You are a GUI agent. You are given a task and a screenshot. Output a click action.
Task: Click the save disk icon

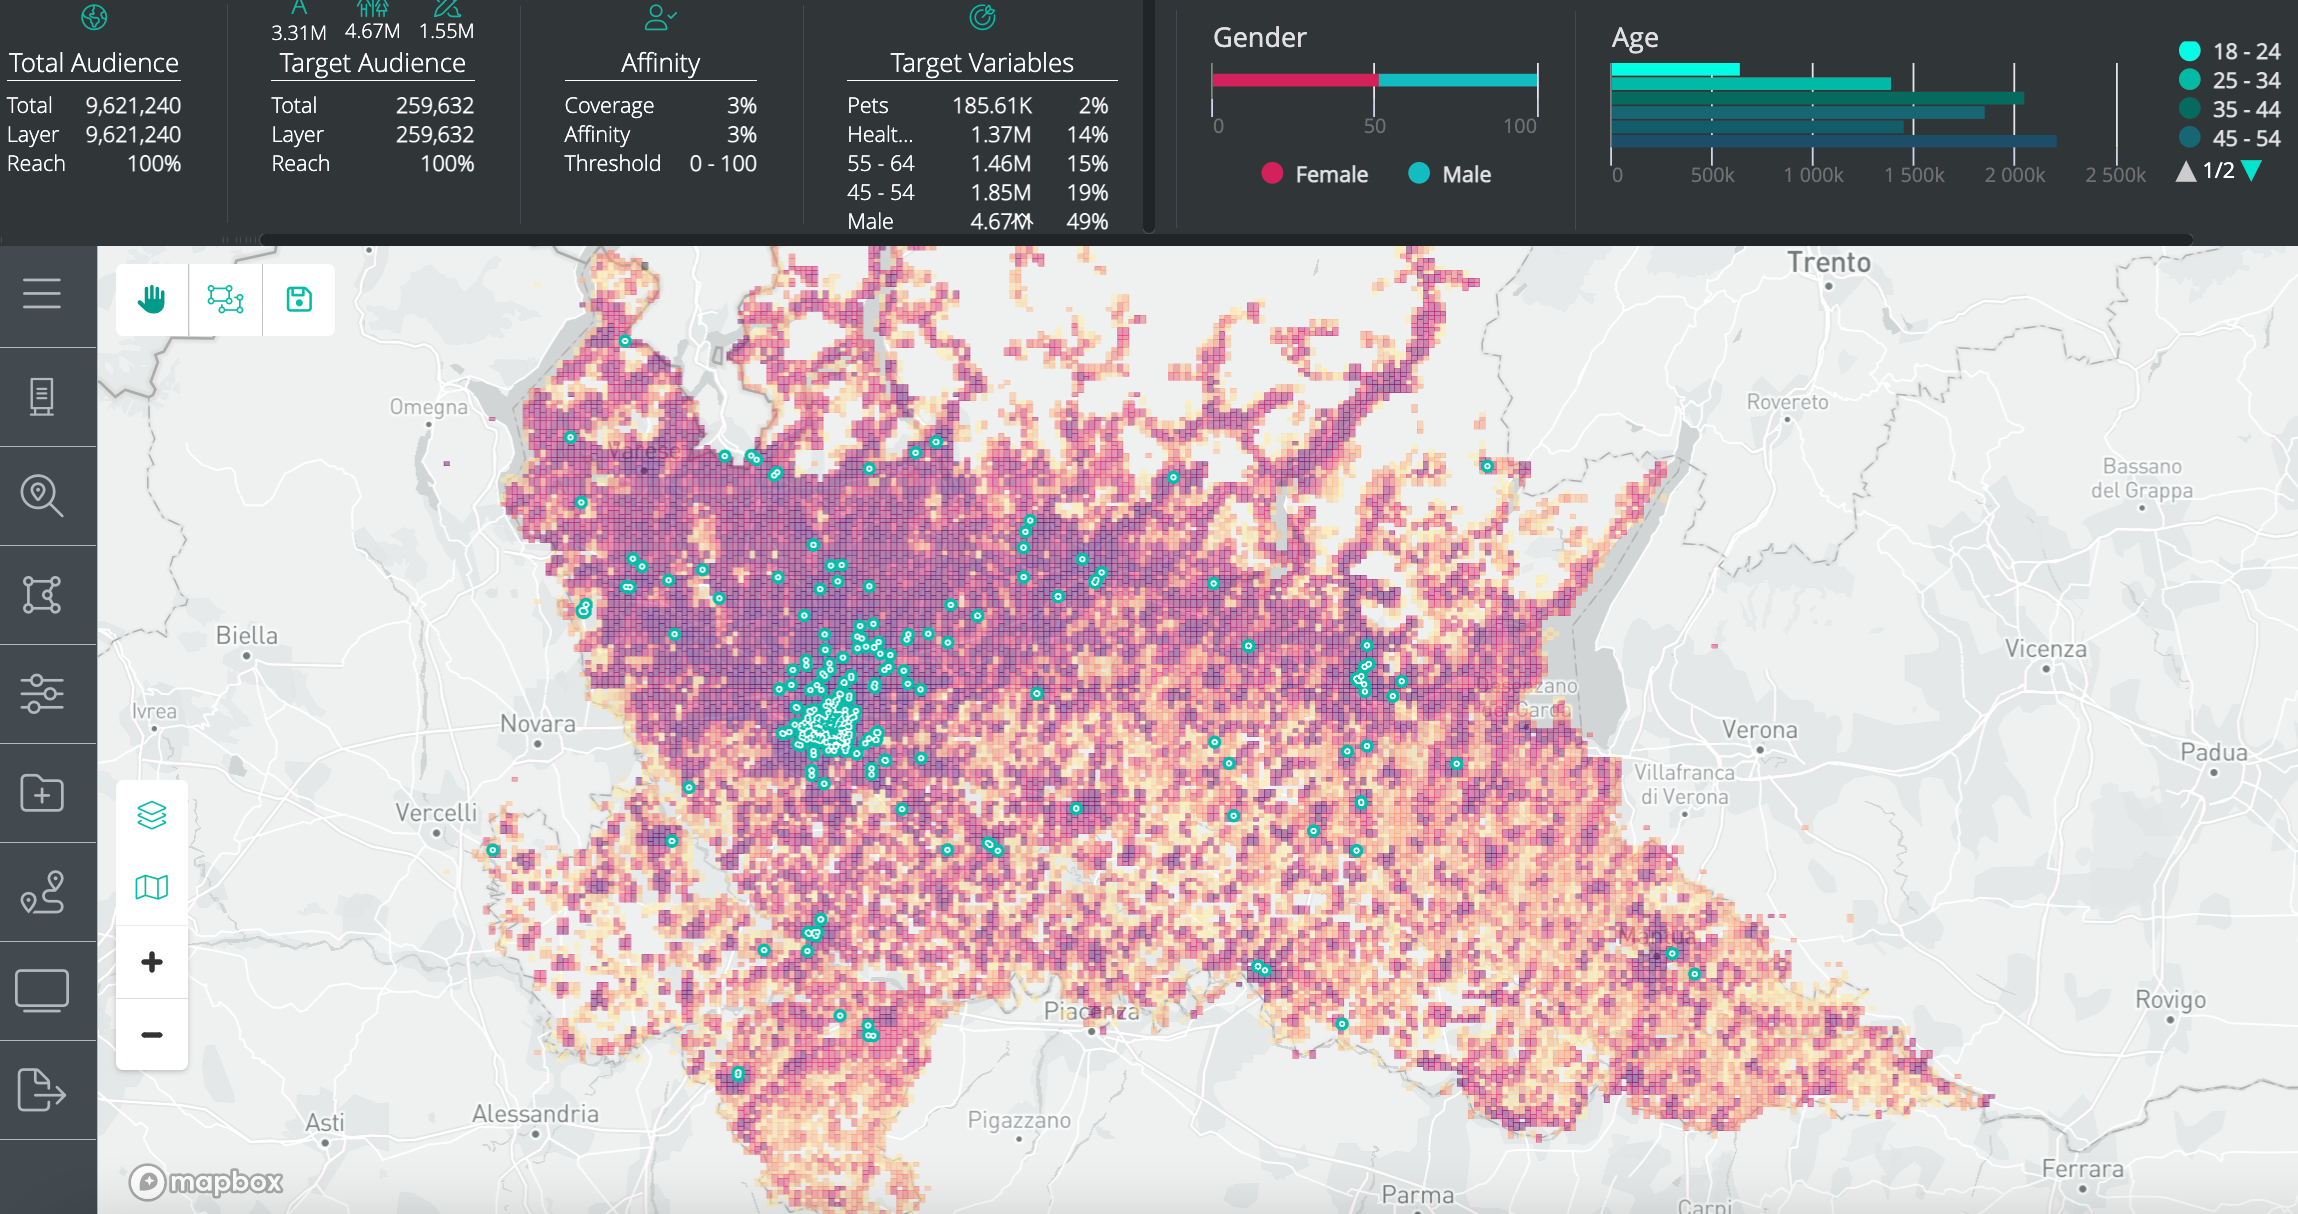299,299
